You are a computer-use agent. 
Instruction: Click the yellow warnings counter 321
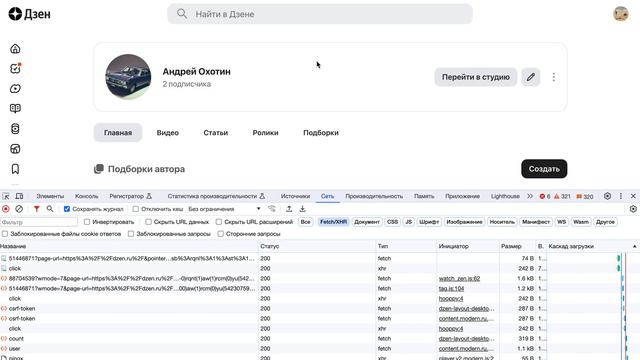pyautogui.click(x=562, y=196)
